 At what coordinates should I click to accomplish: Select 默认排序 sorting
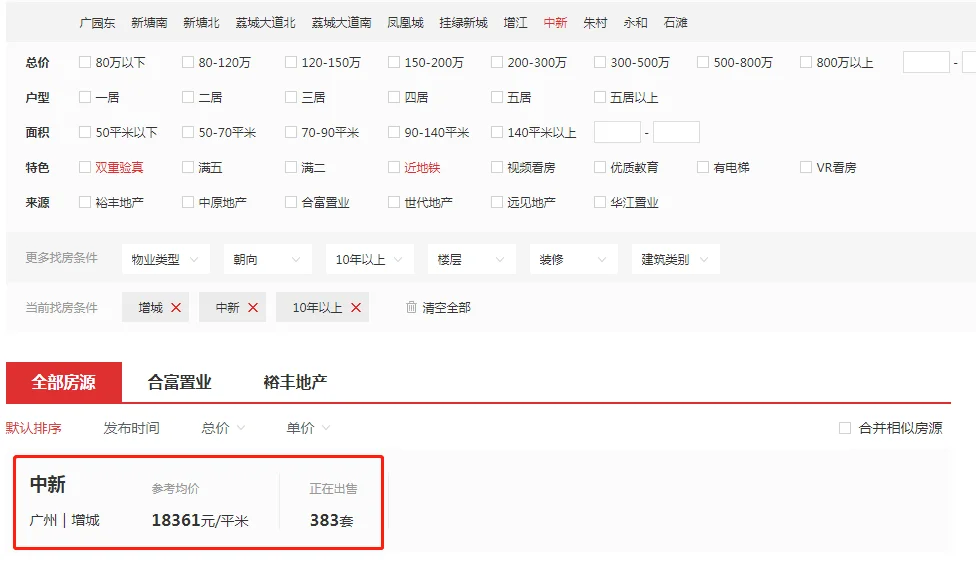pyautogui.click(x=34, y=428)
